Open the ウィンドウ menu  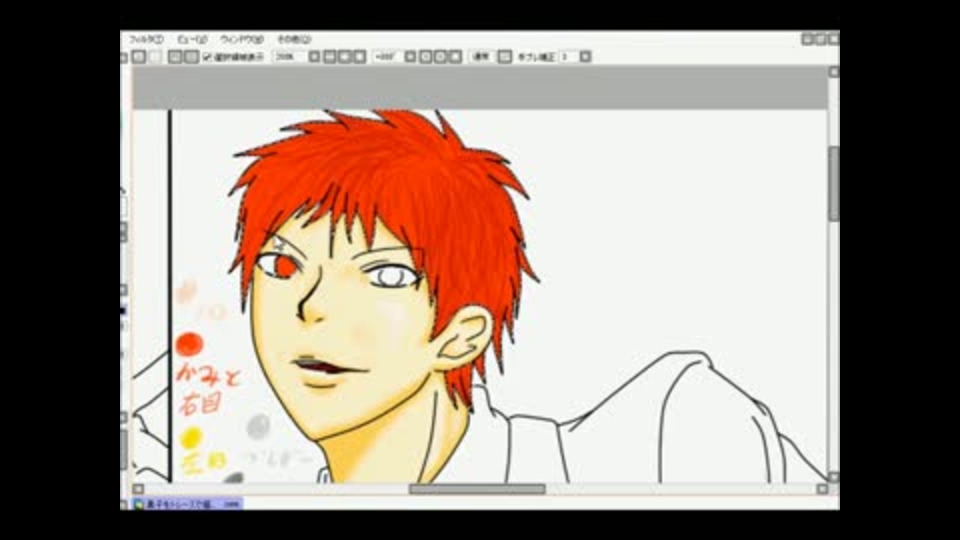[242, 39]
